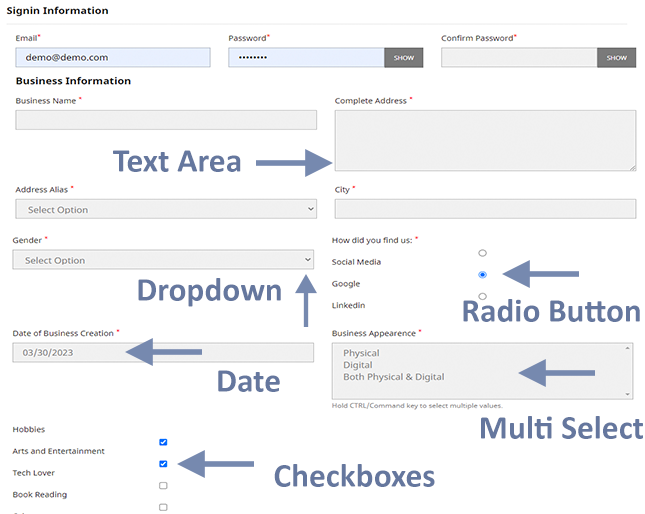Uncheck the Arts and Entertainment checkbox

[163, 442]
